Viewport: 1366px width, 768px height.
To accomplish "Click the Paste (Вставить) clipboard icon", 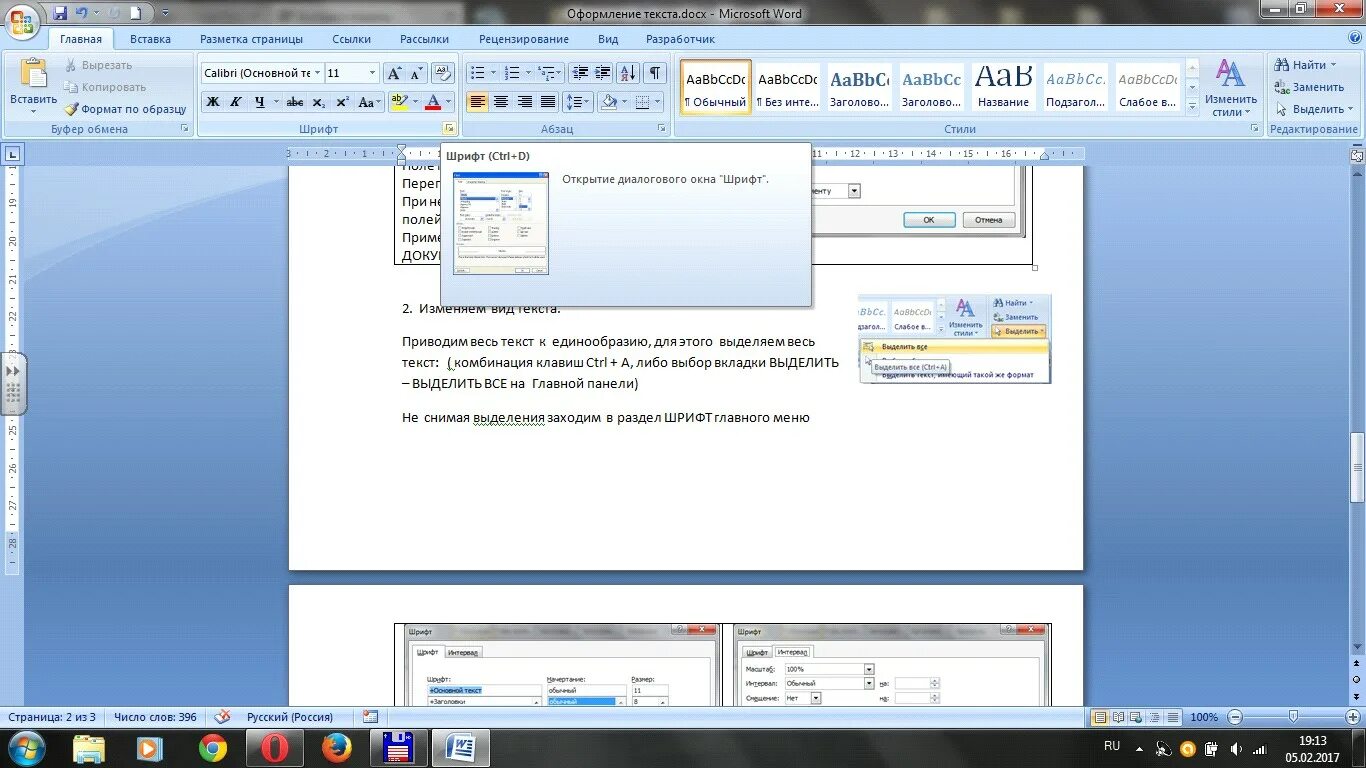I will coord(34,74).
